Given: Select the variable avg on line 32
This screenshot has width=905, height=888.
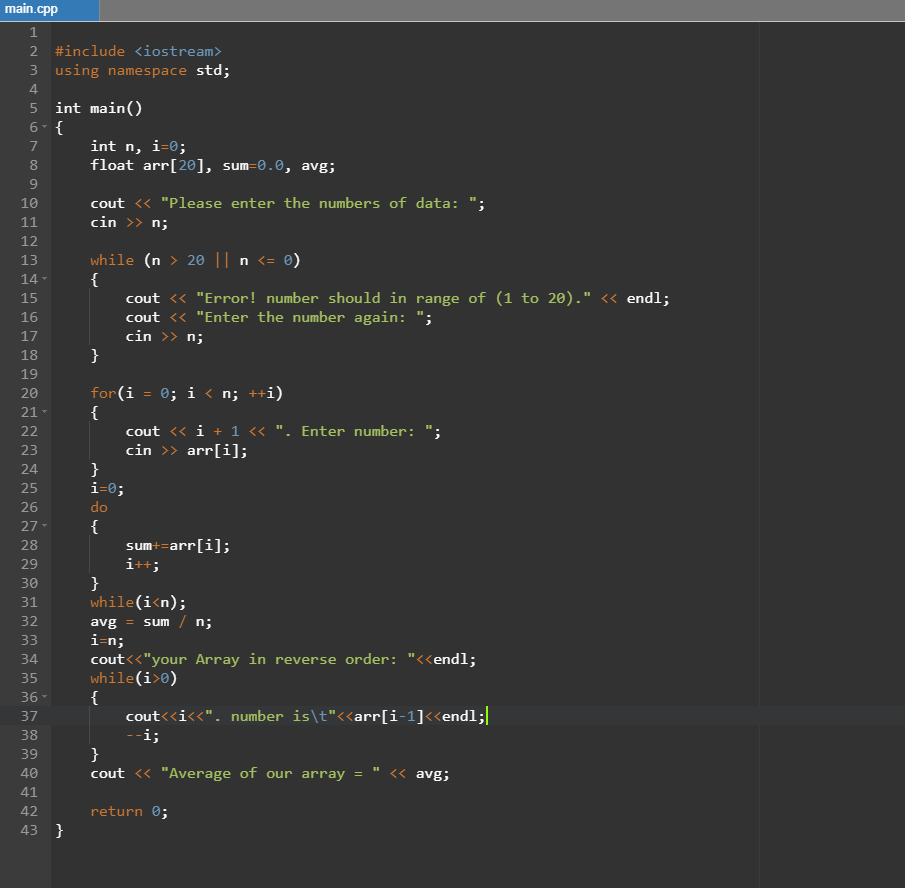Looking at the screenshot, I should coord(102,621).
